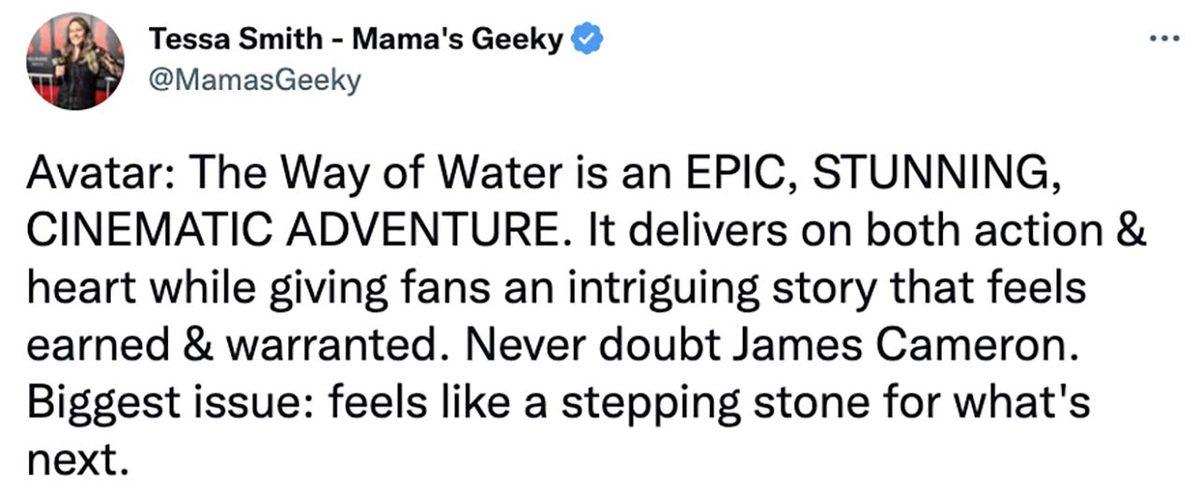Image resolution: width=1200 pixels, height=494 pixels.
Task: Open the Tessa Smith - Mama's Geeky profile name
Action: (x=355, y=42)
